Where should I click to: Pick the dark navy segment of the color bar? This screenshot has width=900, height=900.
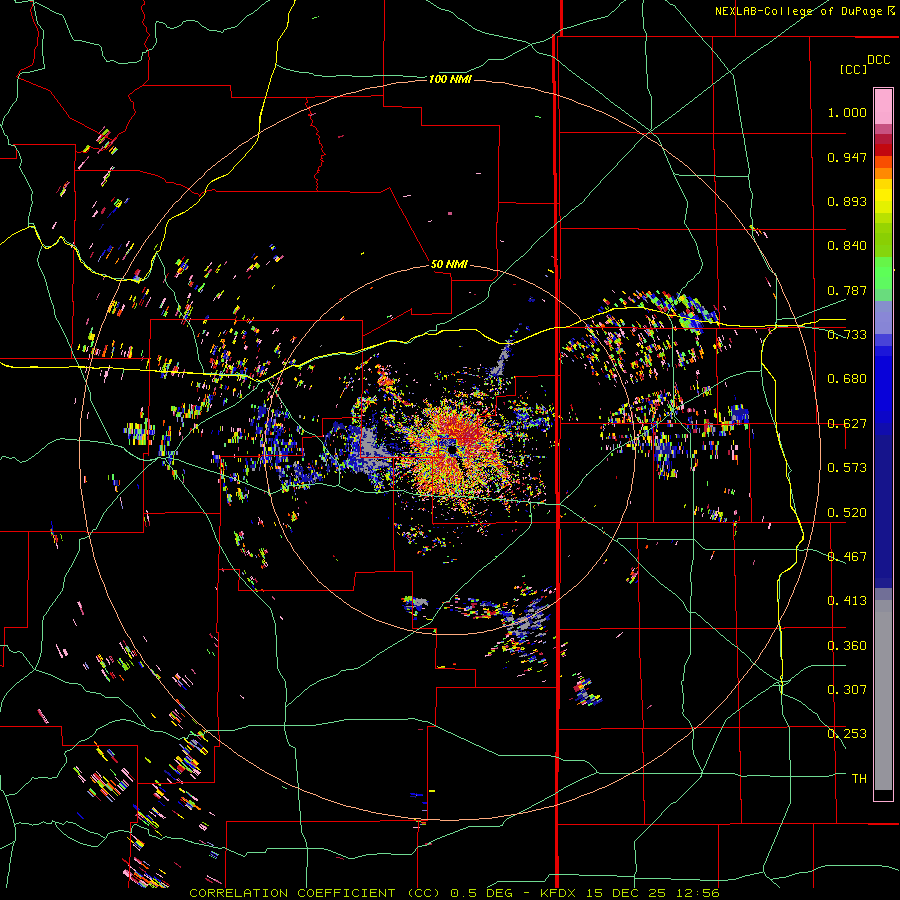pyautogui.click(x=883, y=511)
